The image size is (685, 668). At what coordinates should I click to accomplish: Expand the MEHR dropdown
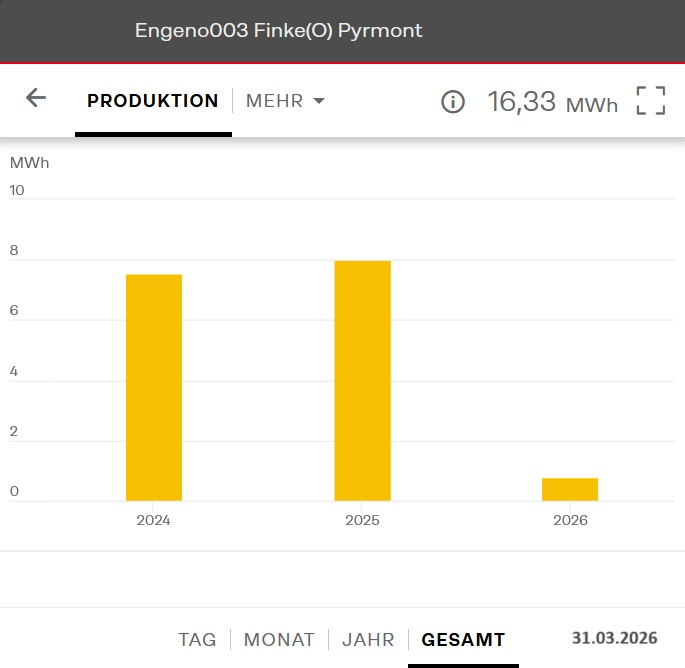[x=286, y=101]
